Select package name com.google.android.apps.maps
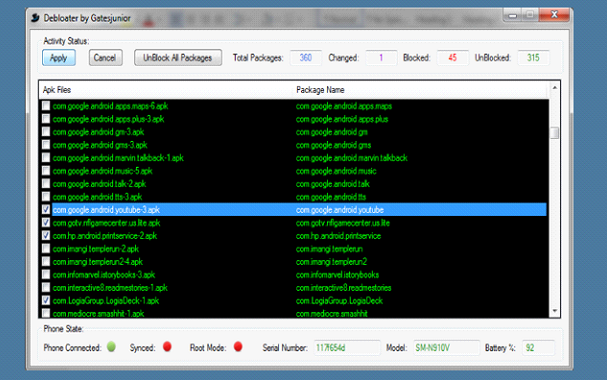Image resolution: width=607 pixels, height=380 pixels. [x=344, y=106]
